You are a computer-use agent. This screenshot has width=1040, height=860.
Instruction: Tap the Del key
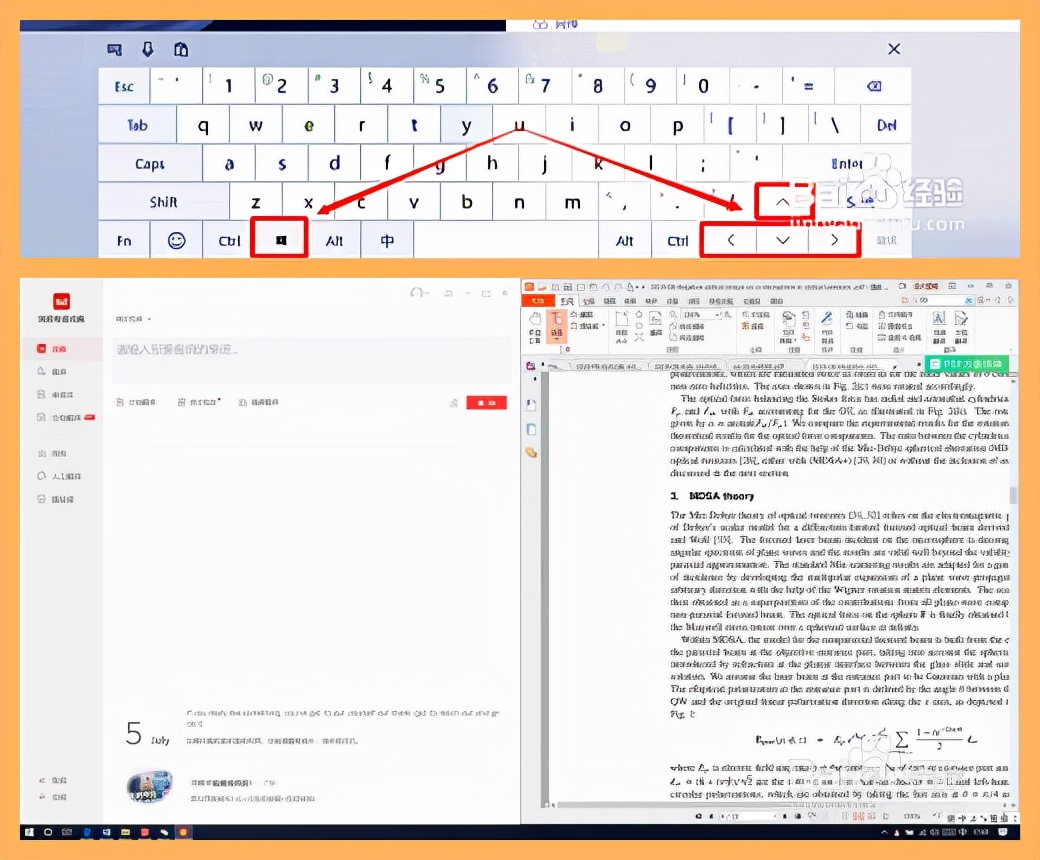click(x=886, y=125)
